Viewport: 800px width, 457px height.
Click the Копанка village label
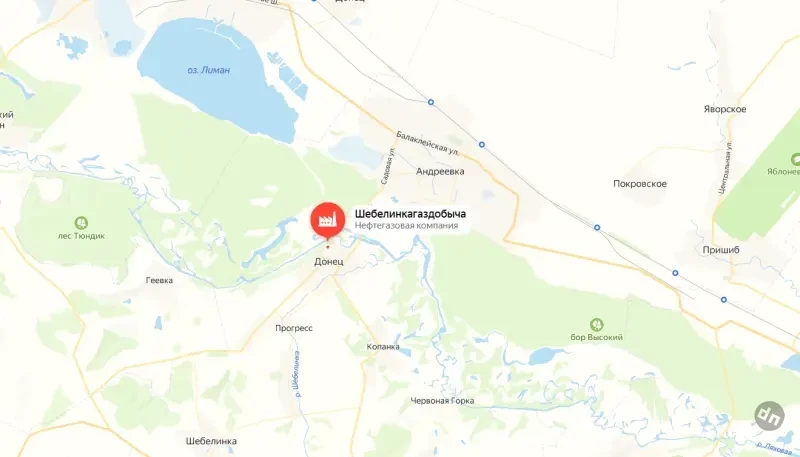pos(383,347)
